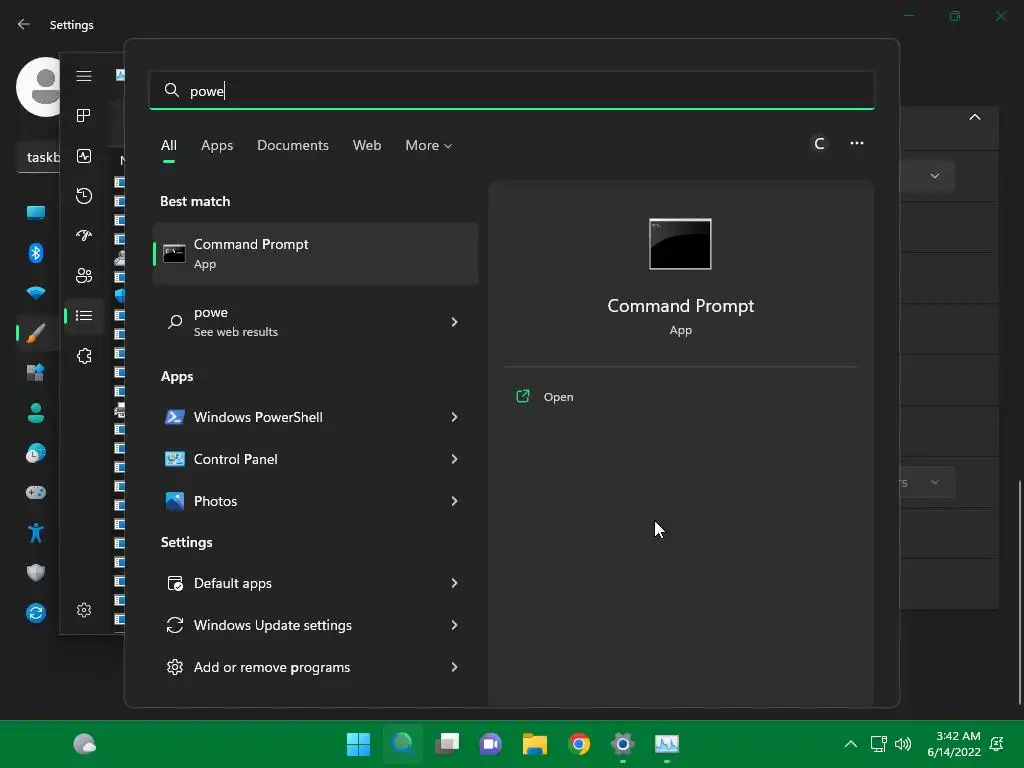Click the Add or remove programs gear icon
This screenshot has height=768, width=1024.
tap(174, 667)
